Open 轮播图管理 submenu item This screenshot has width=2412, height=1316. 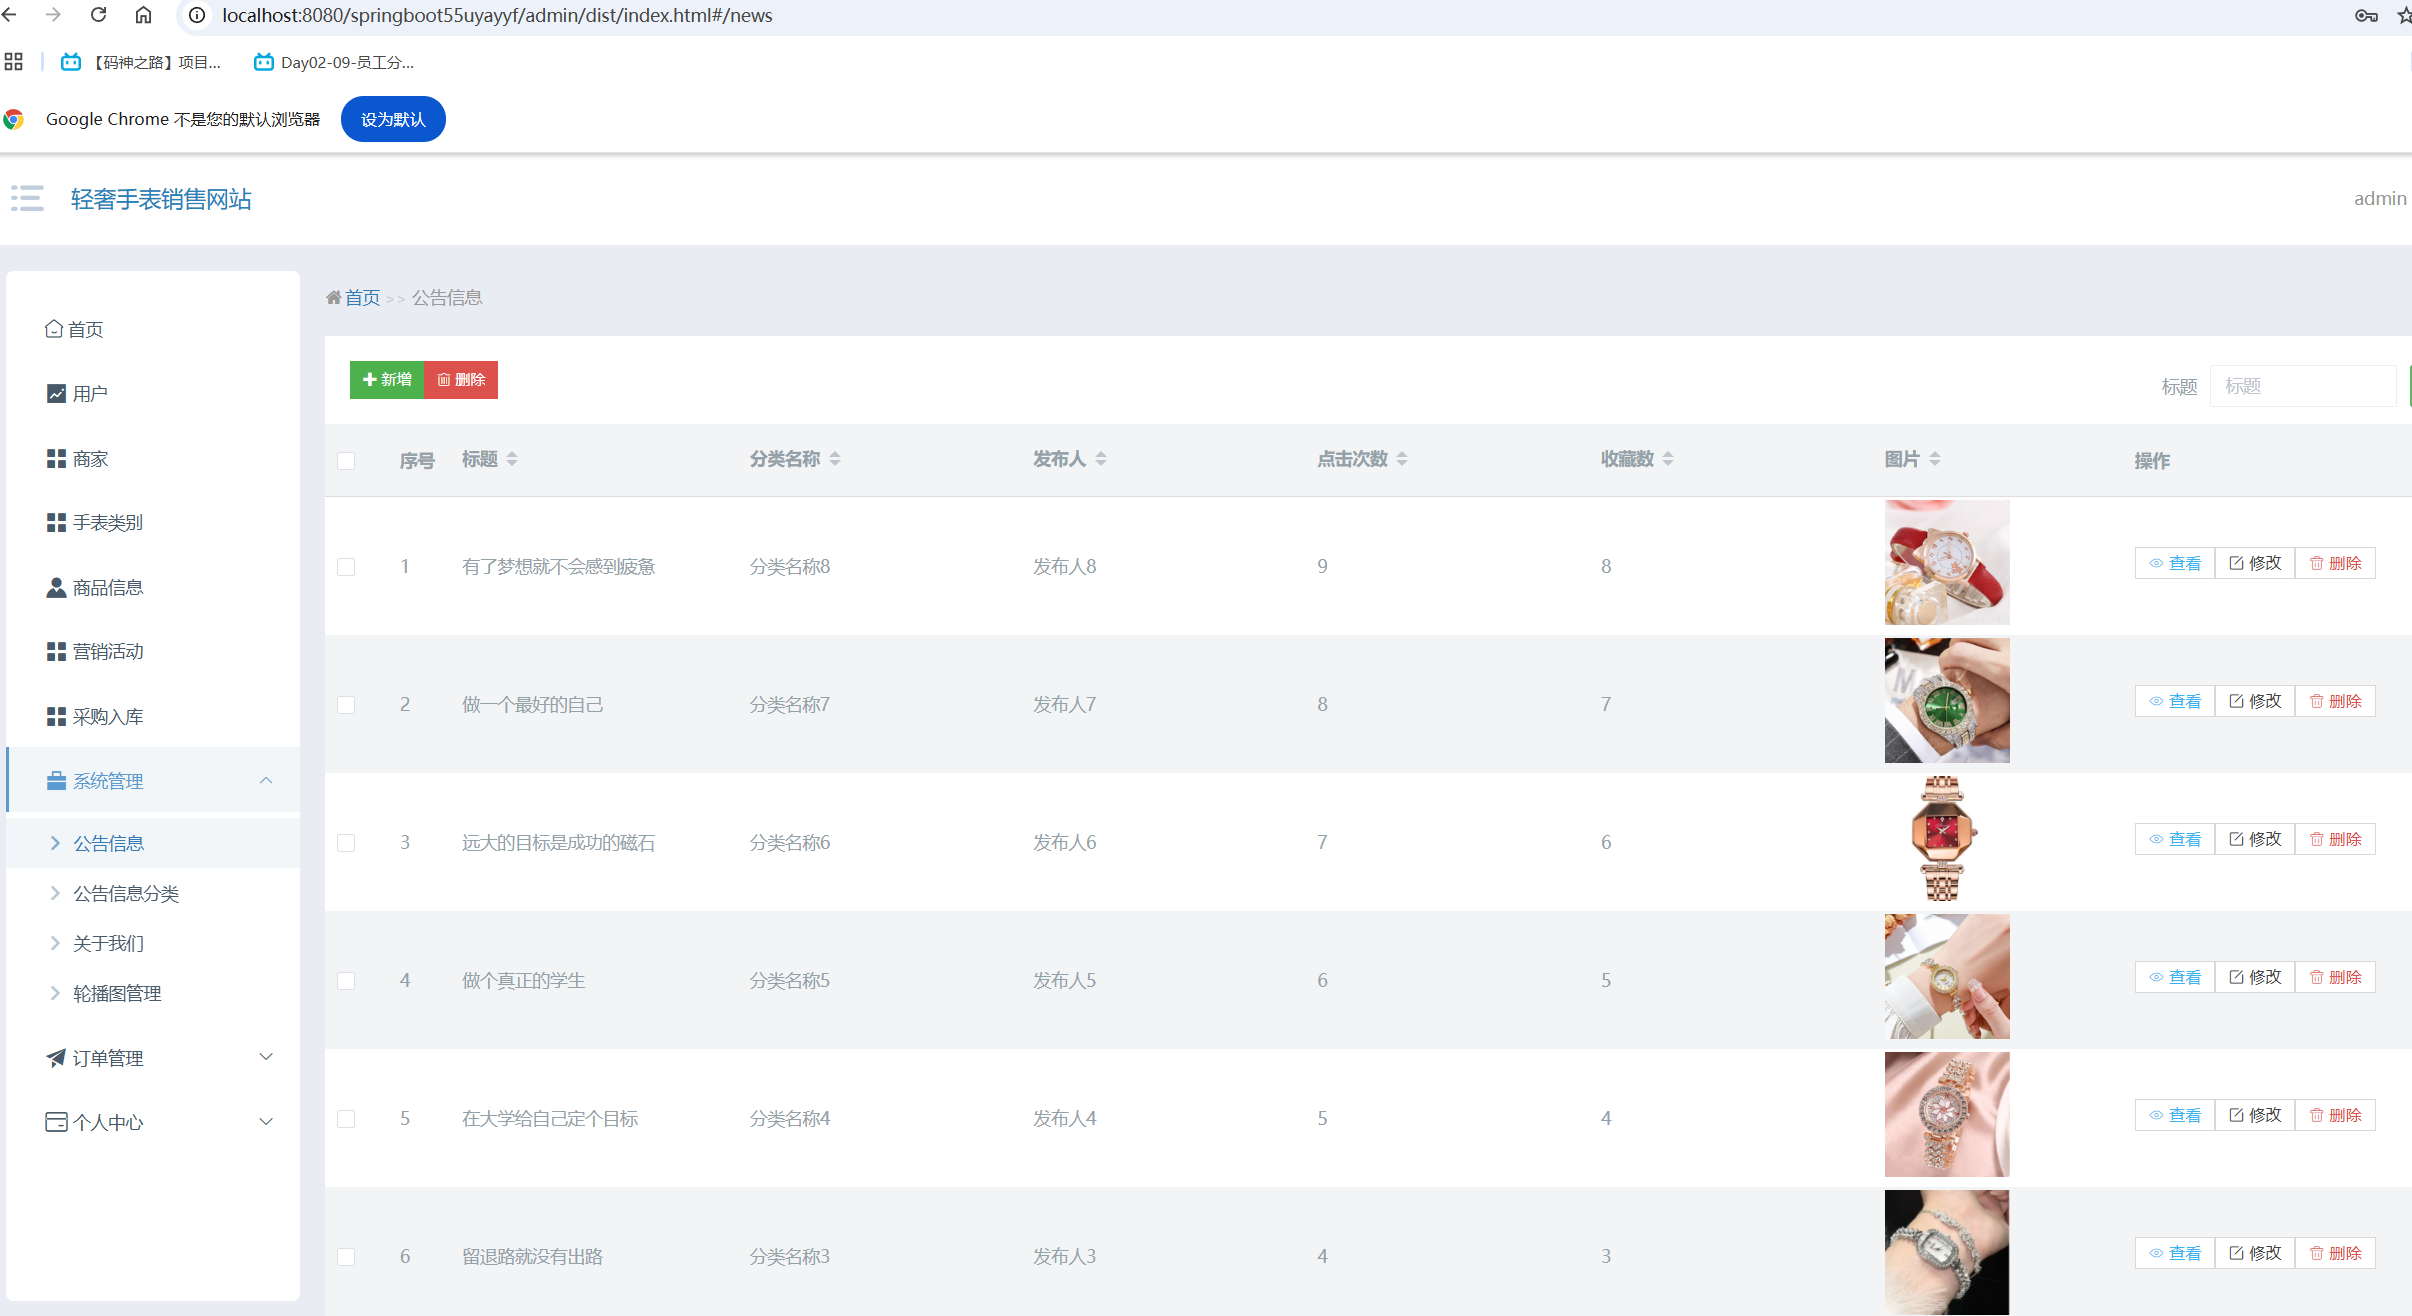point(117,994)
